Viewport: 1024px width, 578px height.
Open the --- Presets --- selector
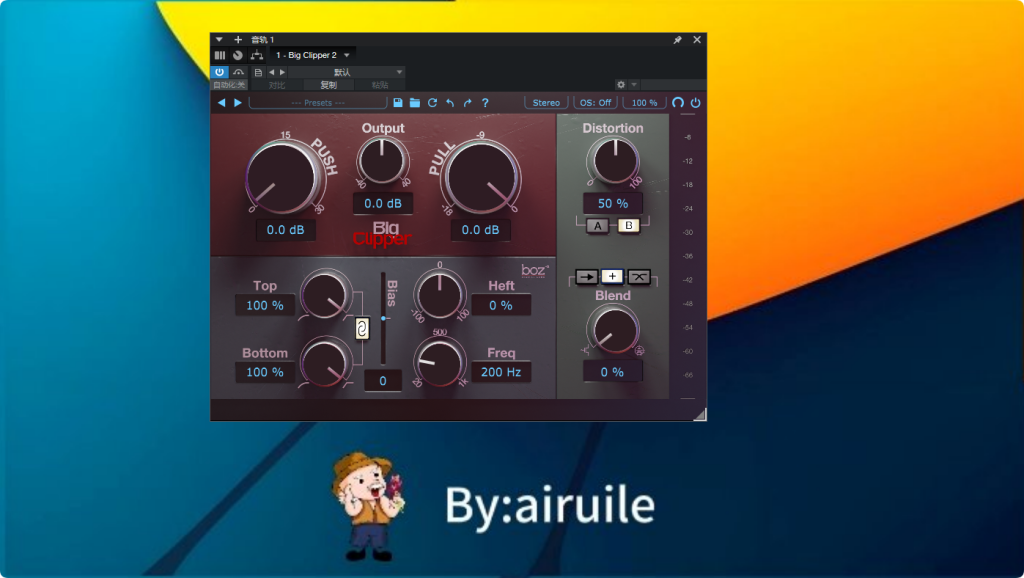pos(318,103)
